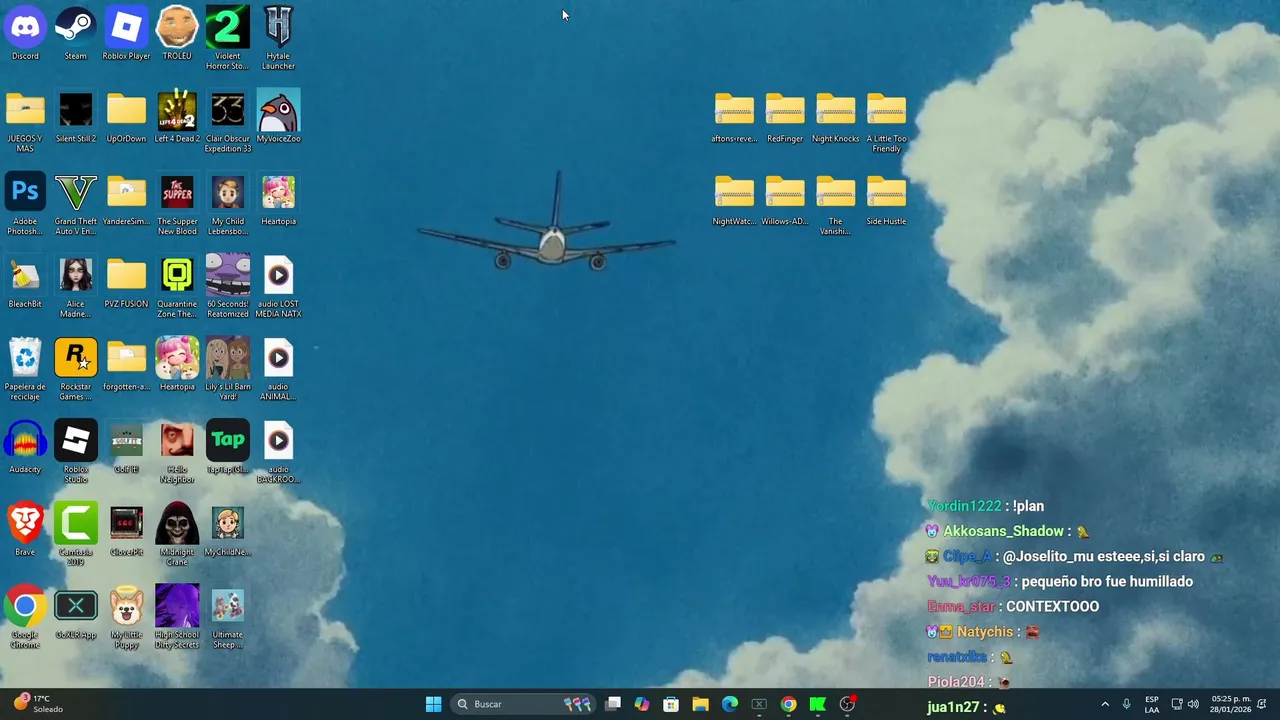Select the Silent Still 2 shortcut
This screenshot has width=1280, height=720.
click(x=76, y=117)
